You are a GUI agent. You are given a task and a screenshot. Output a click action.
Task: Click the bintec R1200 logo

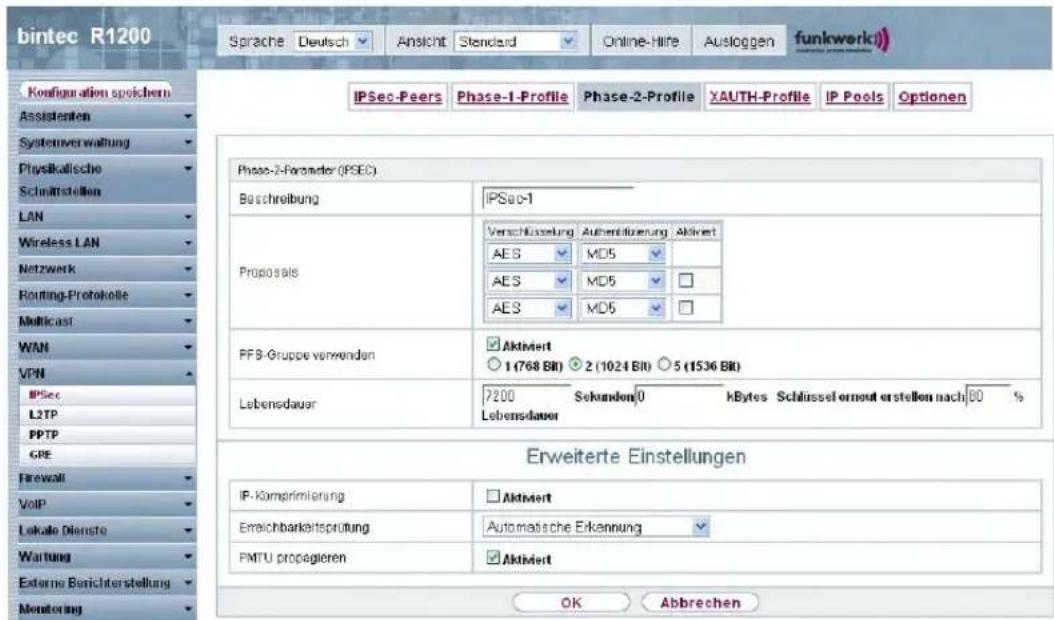(x=84, y=36)
